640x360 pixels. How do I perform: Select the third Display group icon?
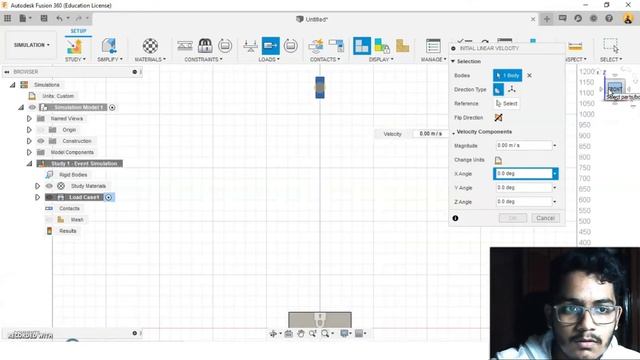point(402,46)
